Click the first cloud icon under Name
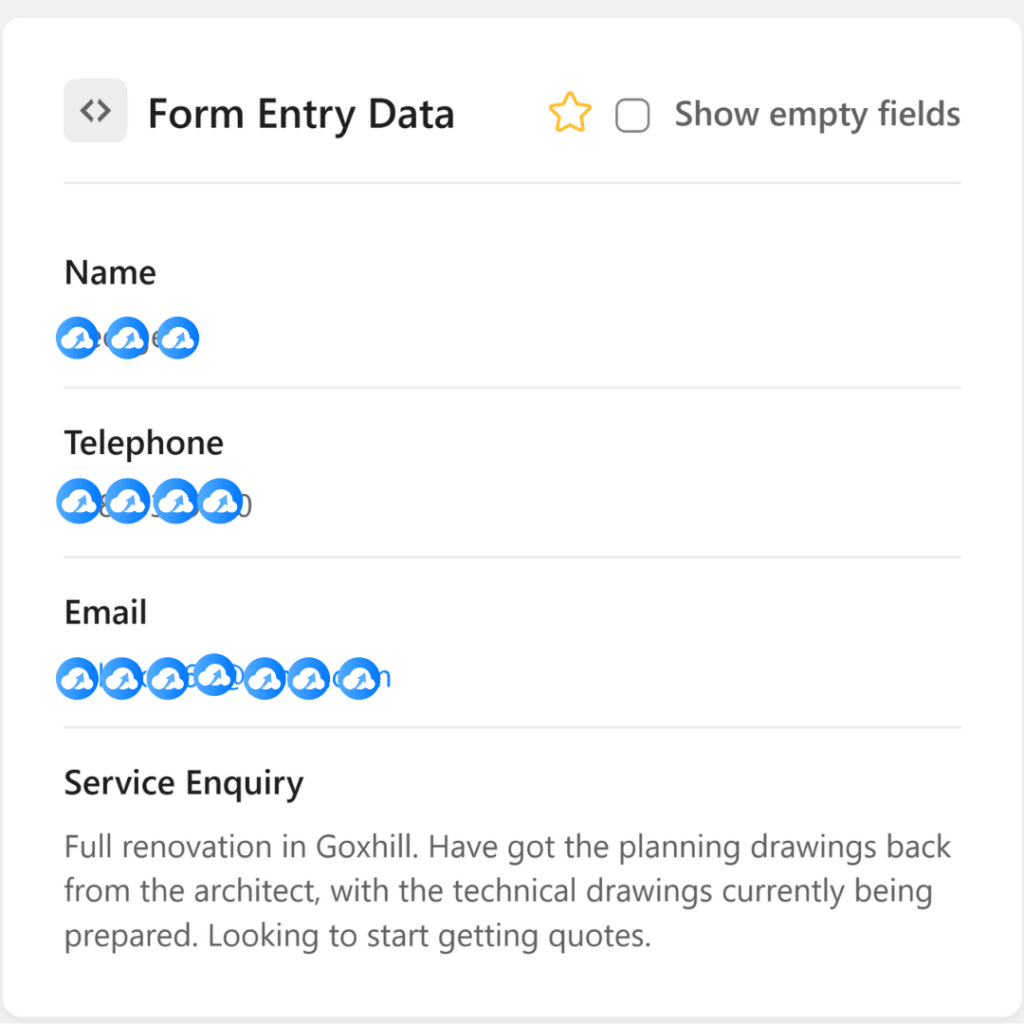Screen dimensions: 1024x1024 pyautogui.click(x=78, y=338)
